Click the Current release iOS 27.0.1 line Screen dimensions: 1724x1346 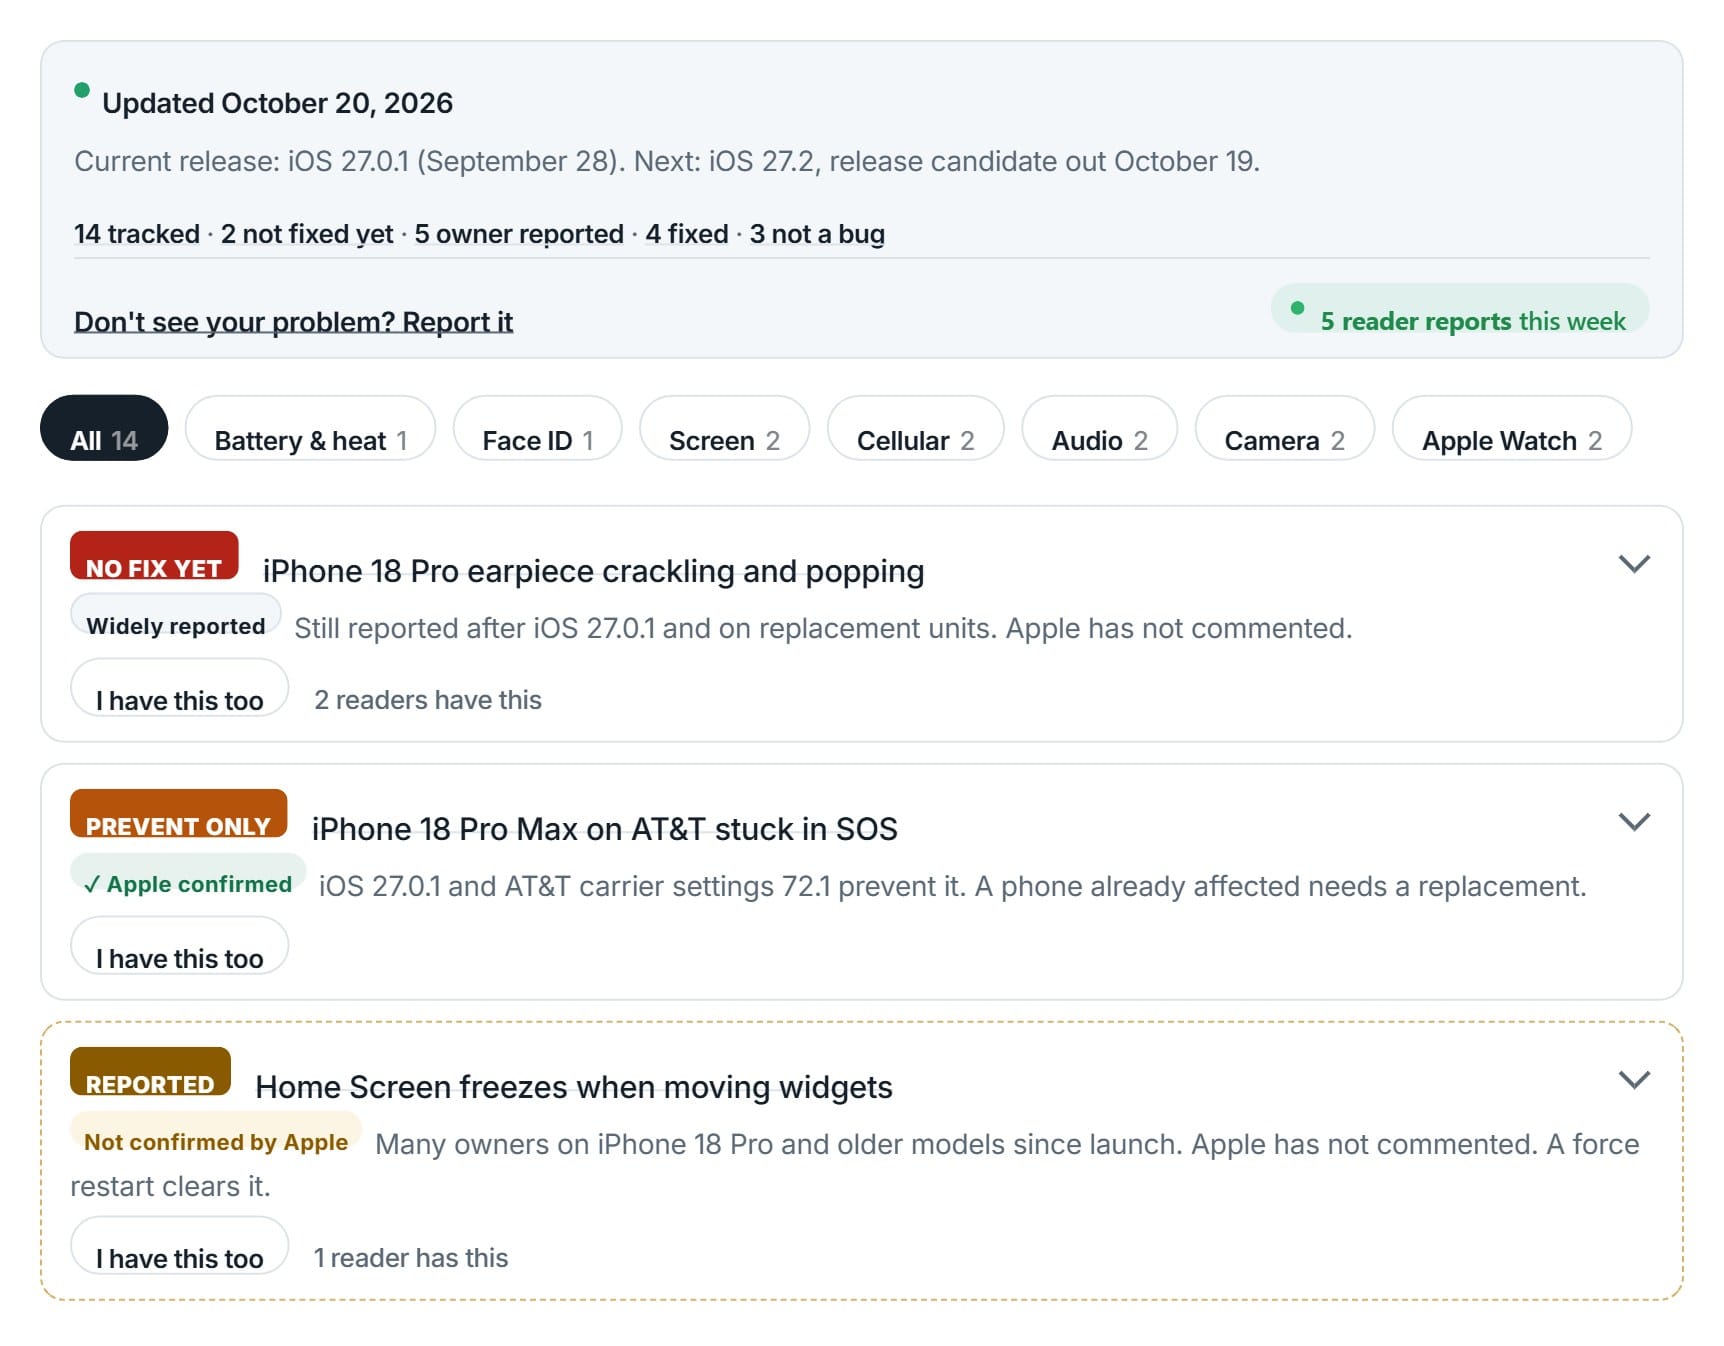(x=667, y=161)
